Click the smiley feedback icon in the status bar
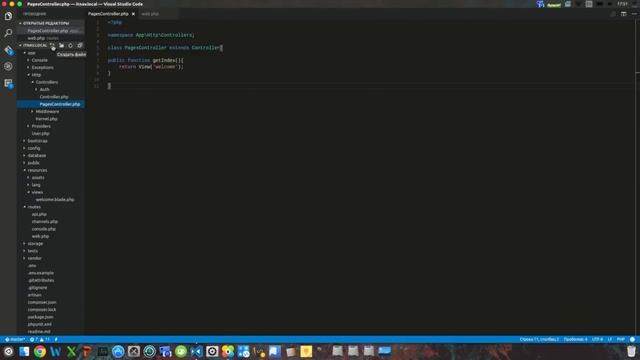Image resolution: width=640 pixels, height=360 pixels. [x=632, y=339]
